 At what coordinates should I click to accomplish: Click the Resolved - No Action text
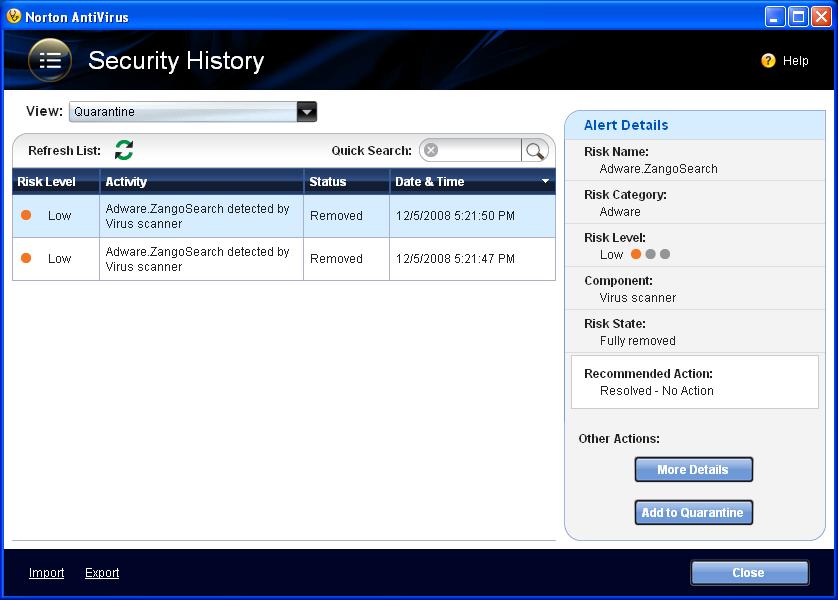(657, 391)
